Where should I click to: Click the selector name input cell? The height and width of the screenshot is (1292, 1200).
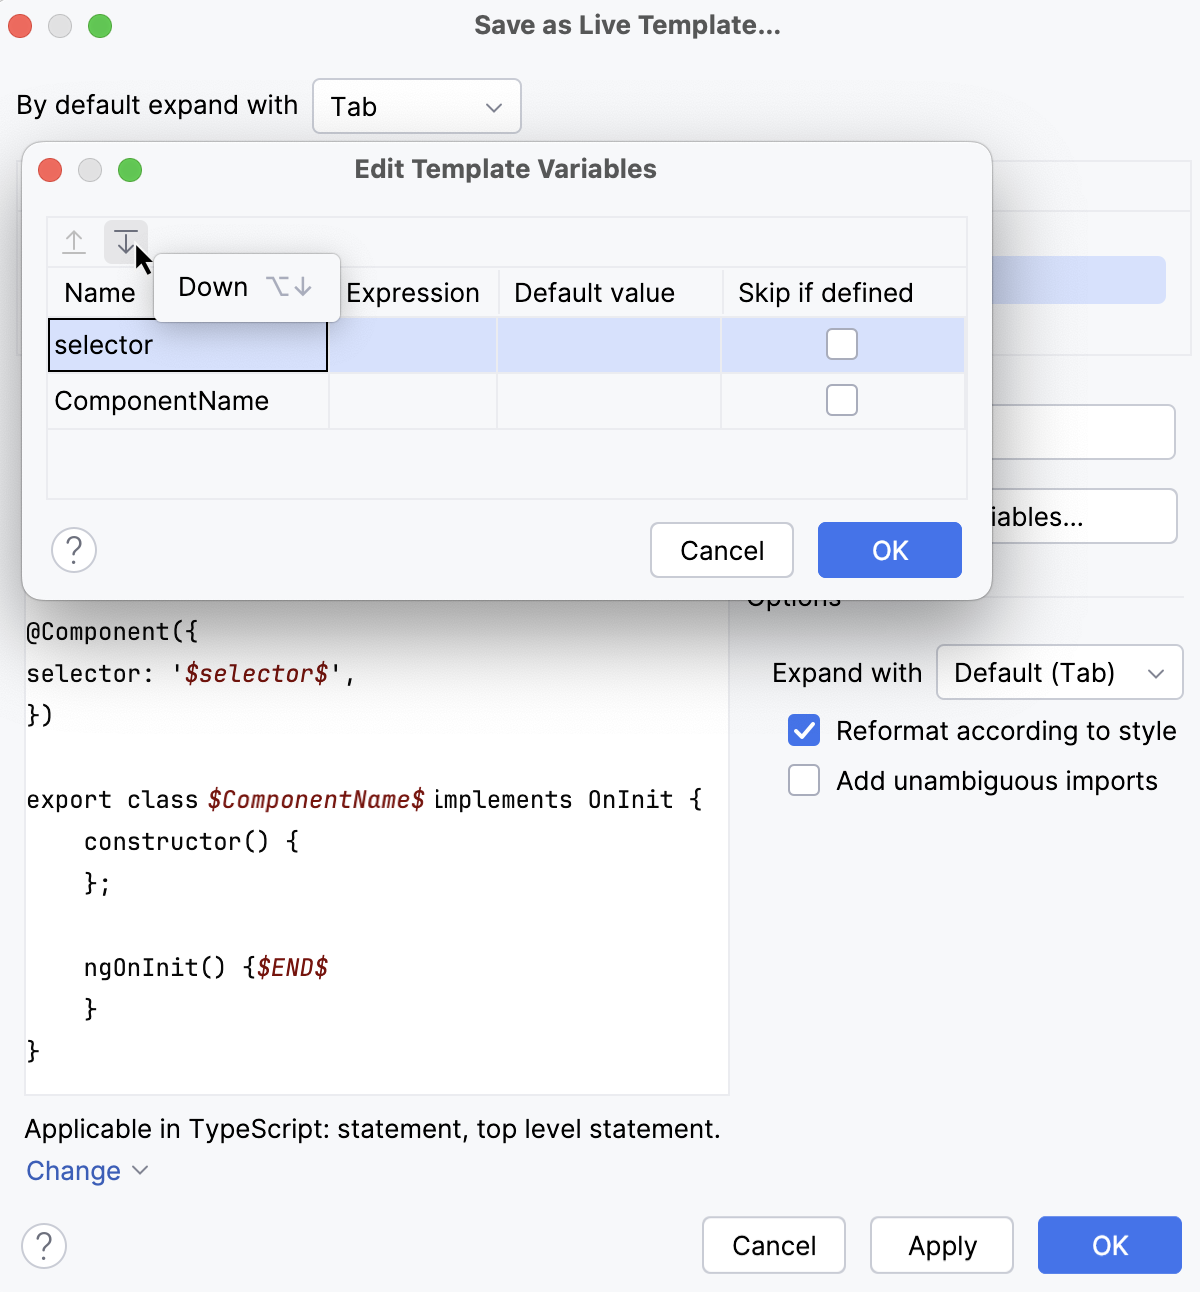pos(188,345)
